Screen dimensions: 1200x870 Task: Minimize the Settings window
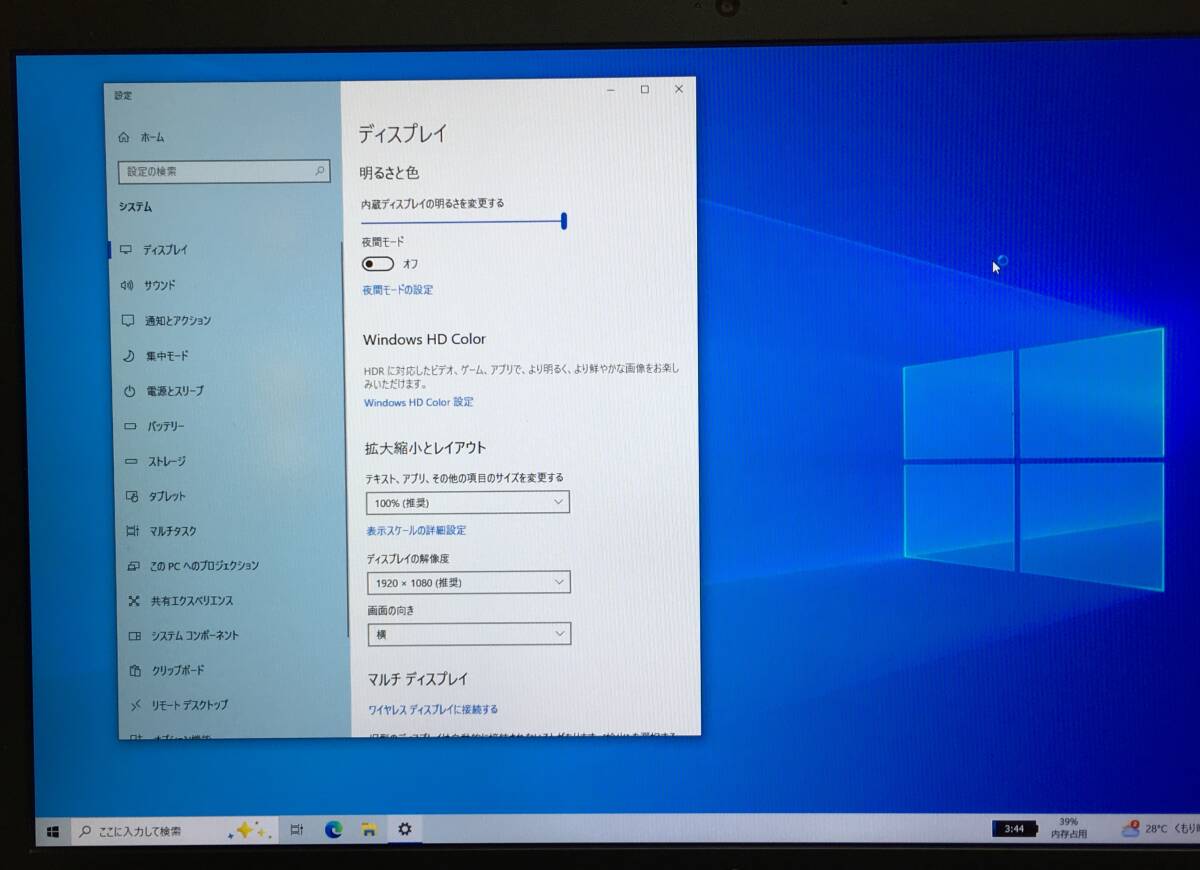coord(610,90)
